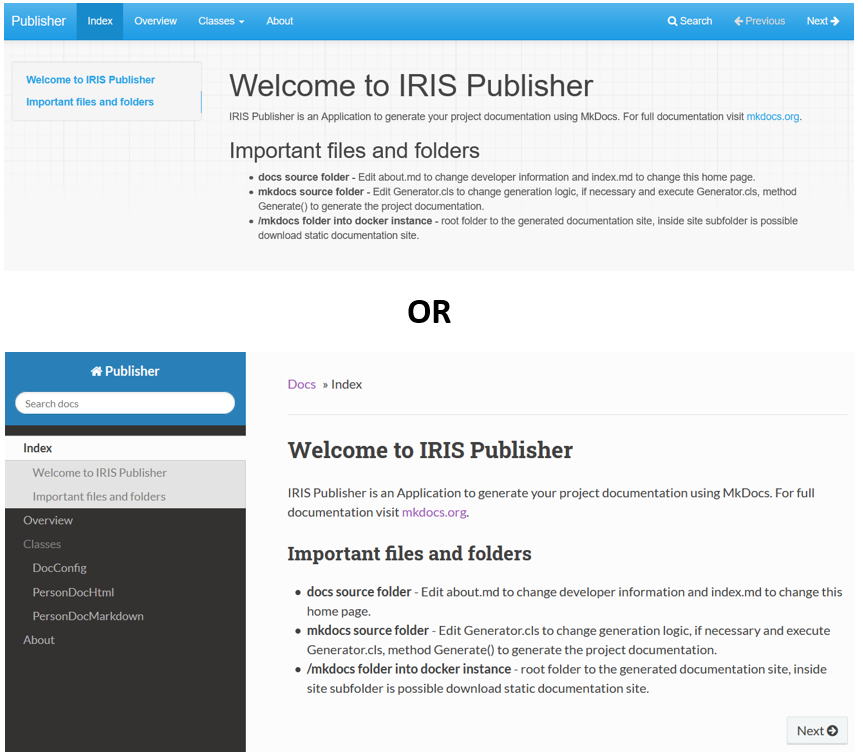Jump to Important files and folders in top table of contents
This screenshot has height=754, width=863.
90,102
